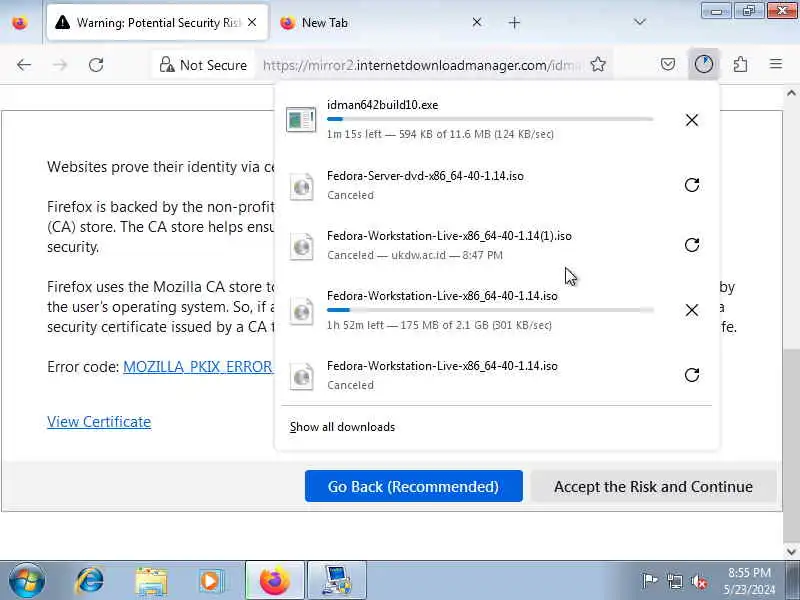The width and height of the screenshot is (800, 600).
Task: Retry the last canceled Fedora-Workstation-Live iso
Action: click(692, 375)
